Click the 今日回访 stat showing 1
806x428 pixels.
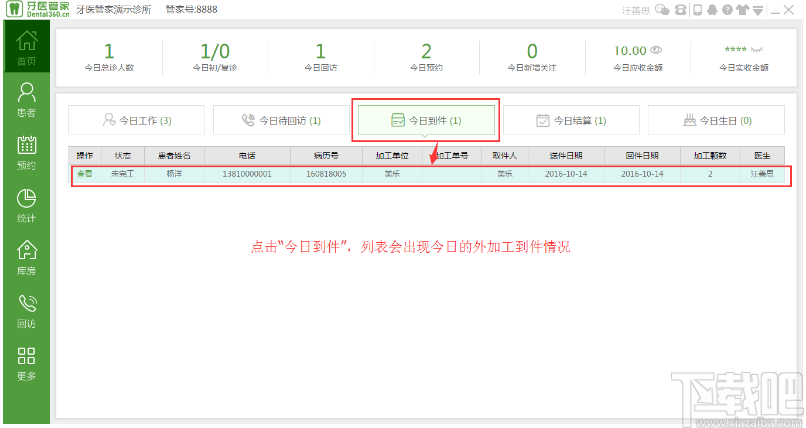pyautogui.click(x=321, y=57)
